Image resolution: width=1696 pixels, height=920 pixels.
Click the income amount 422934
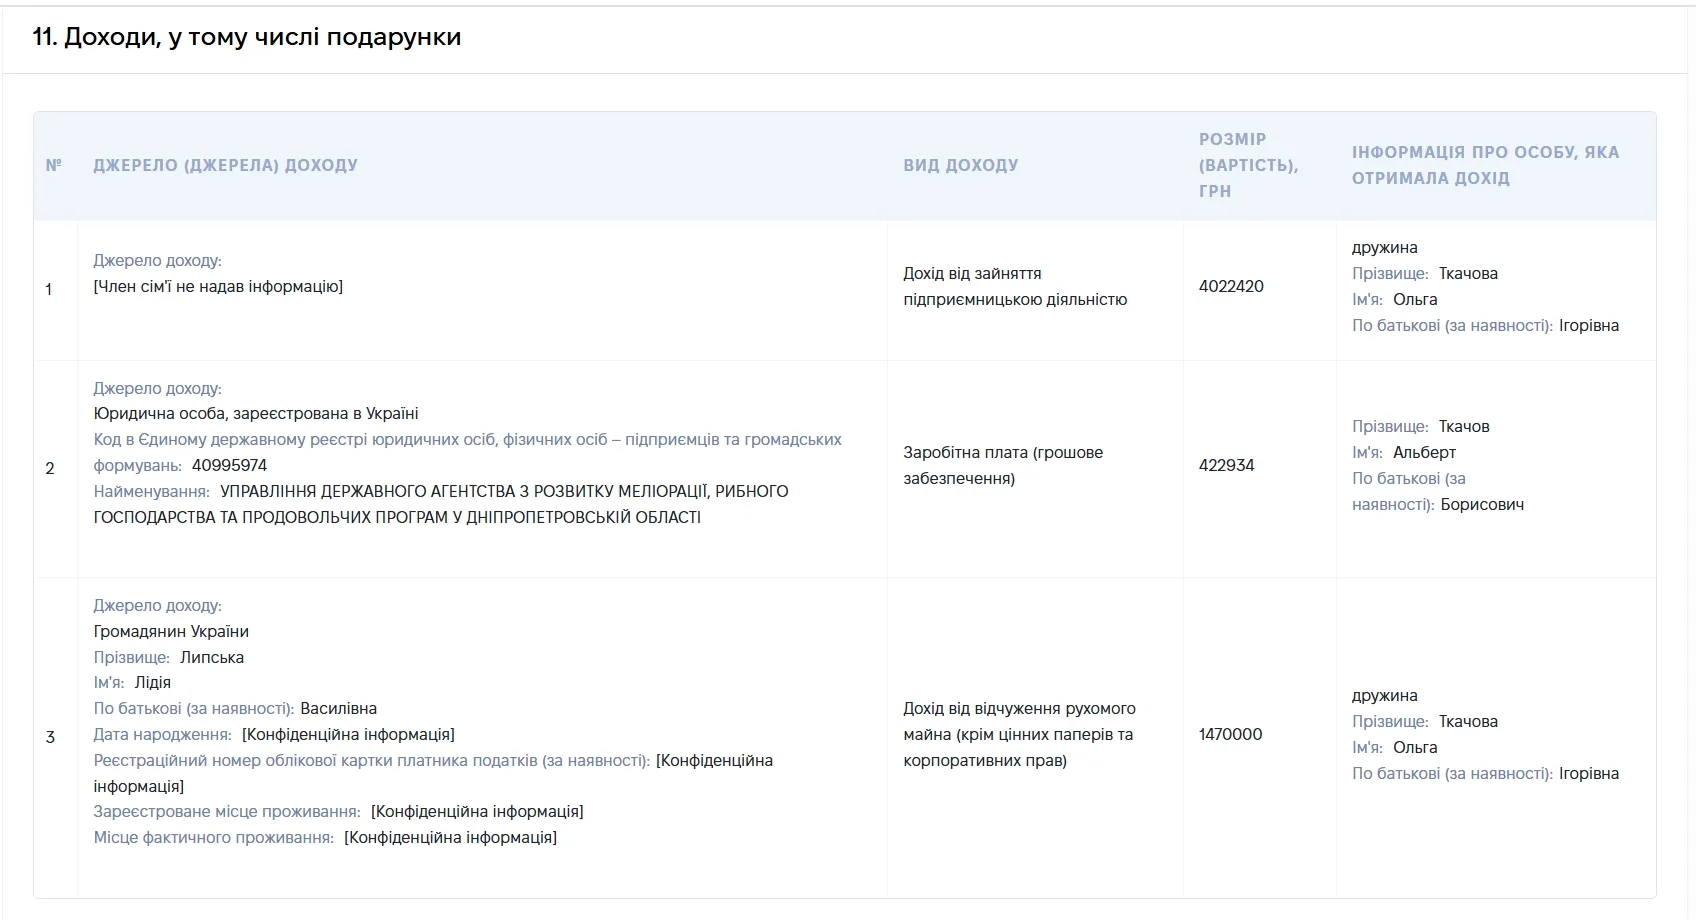coord(1226,465)
